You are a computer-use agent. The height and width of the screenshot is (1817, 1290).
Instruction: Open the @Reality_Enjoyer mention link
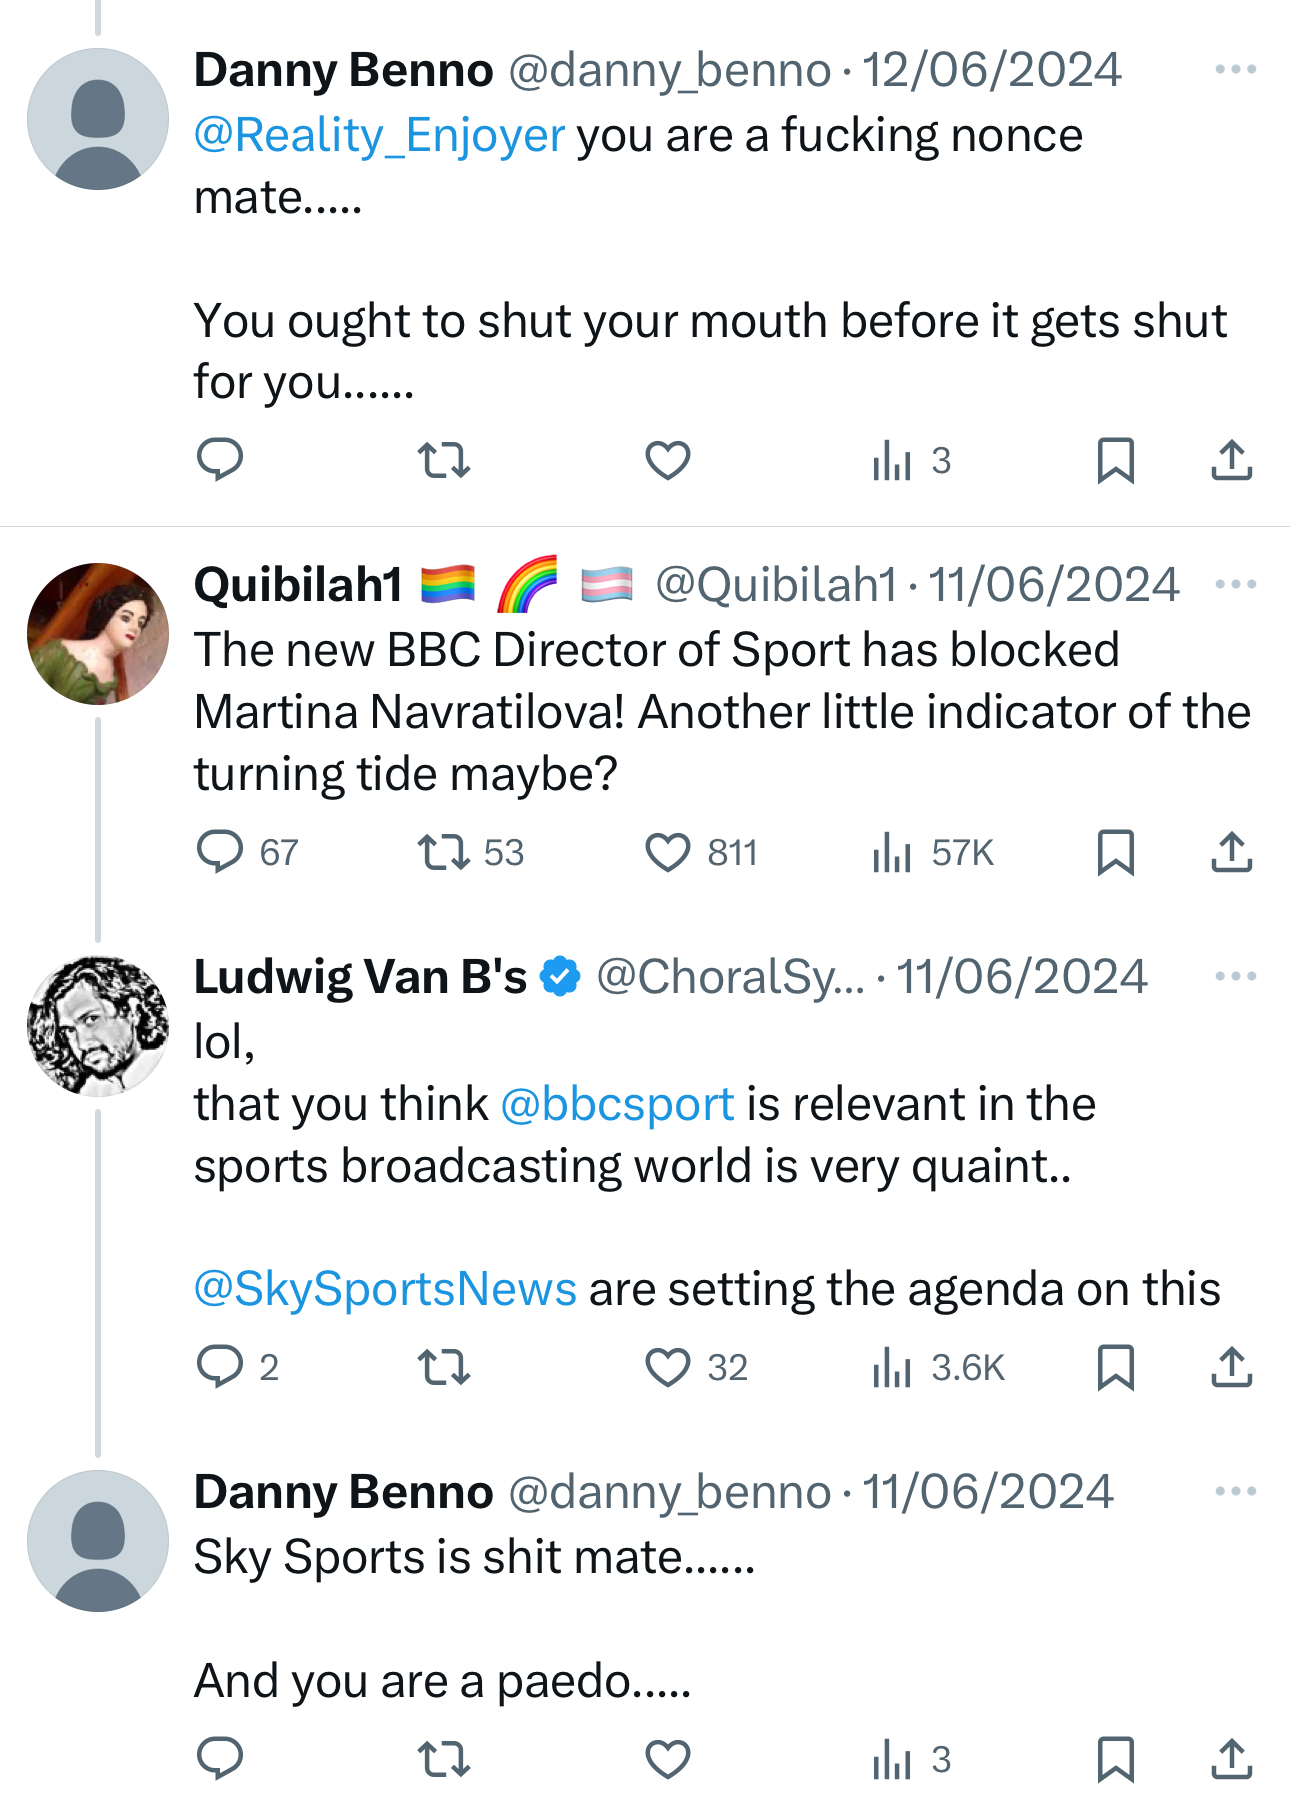pos(380,136)
